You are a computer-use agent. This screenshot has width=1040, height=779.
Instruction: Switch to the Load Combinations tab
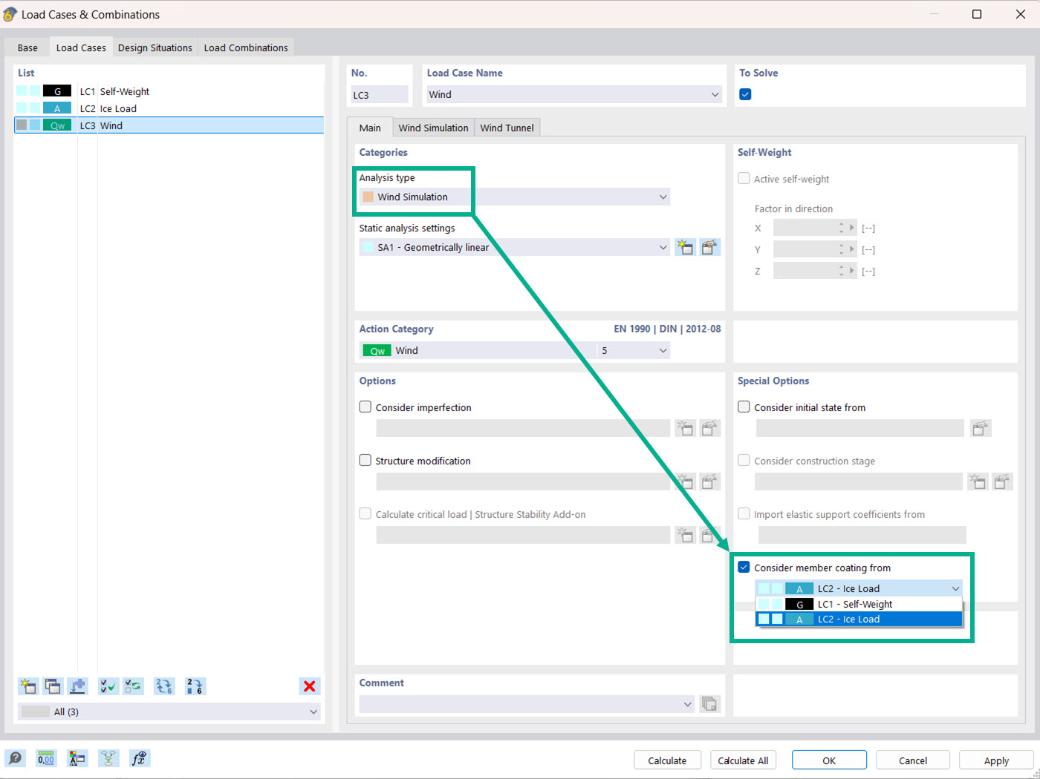pos(246,48)
